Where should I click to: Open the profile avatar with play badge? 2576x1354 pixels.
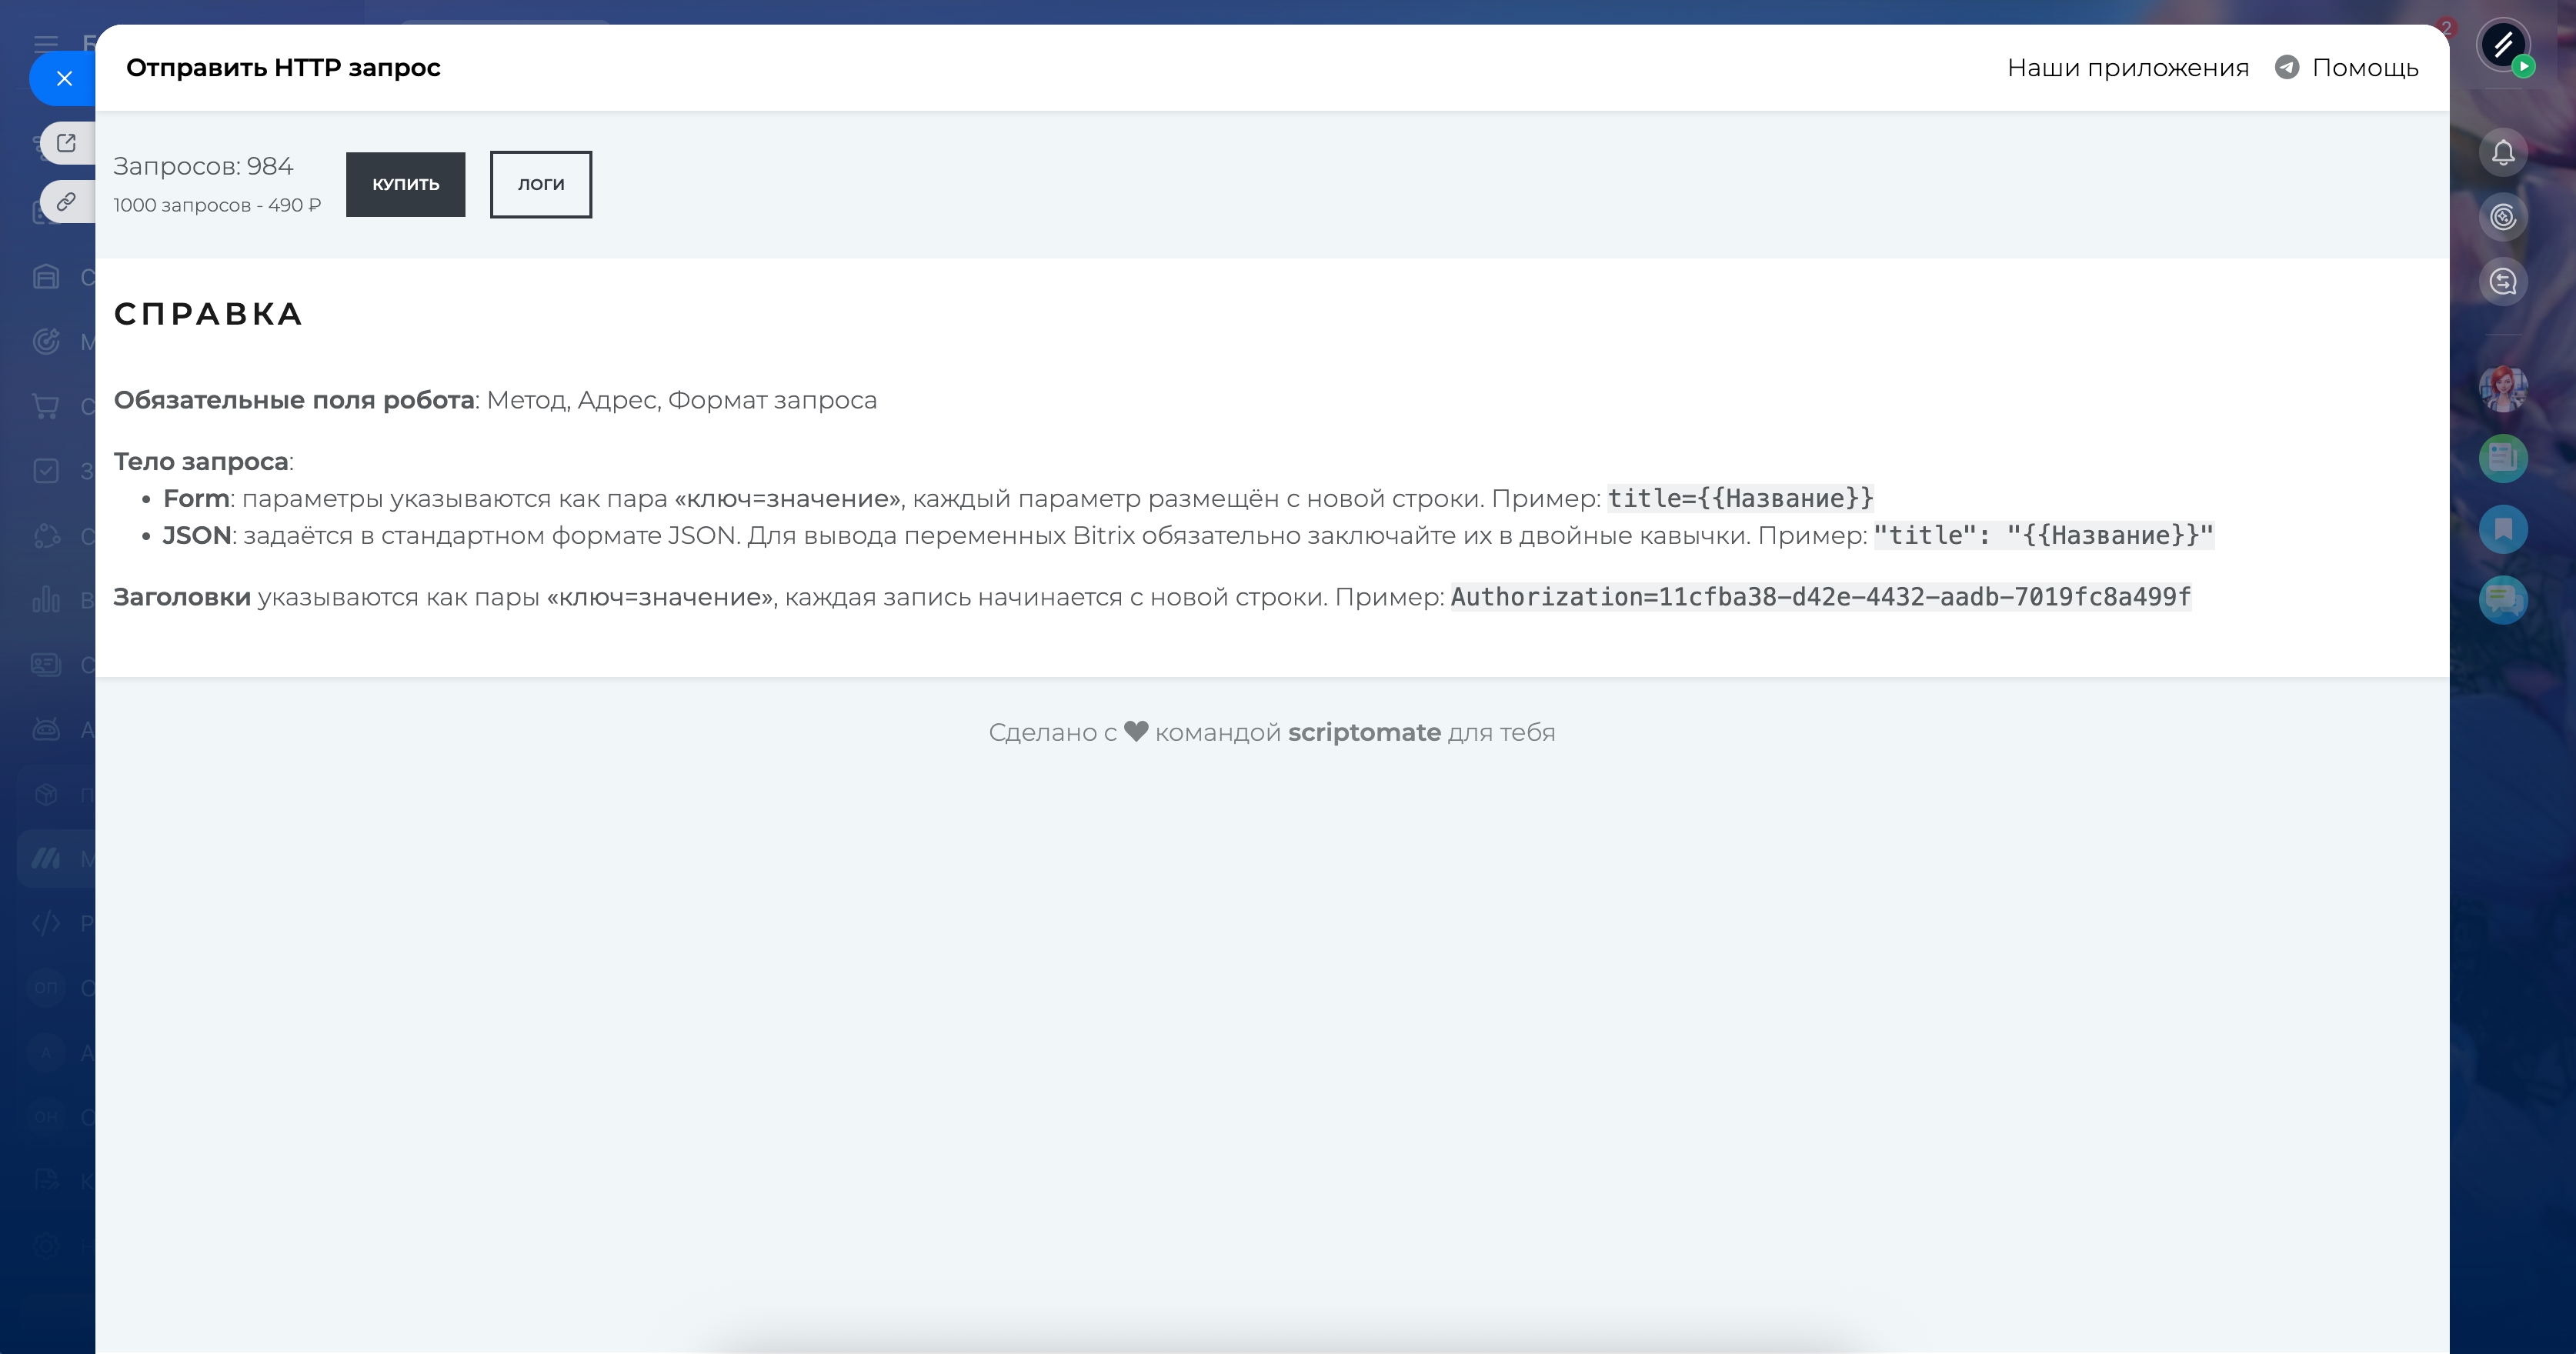click(2502, 45)
